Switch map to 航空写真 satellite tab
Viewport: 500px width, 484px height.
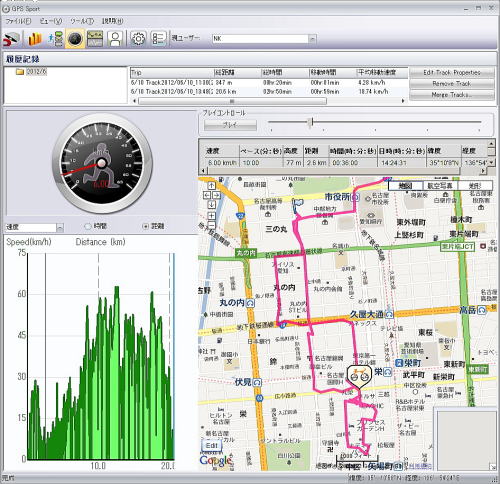pyautogui.click(x=440, y=186)
